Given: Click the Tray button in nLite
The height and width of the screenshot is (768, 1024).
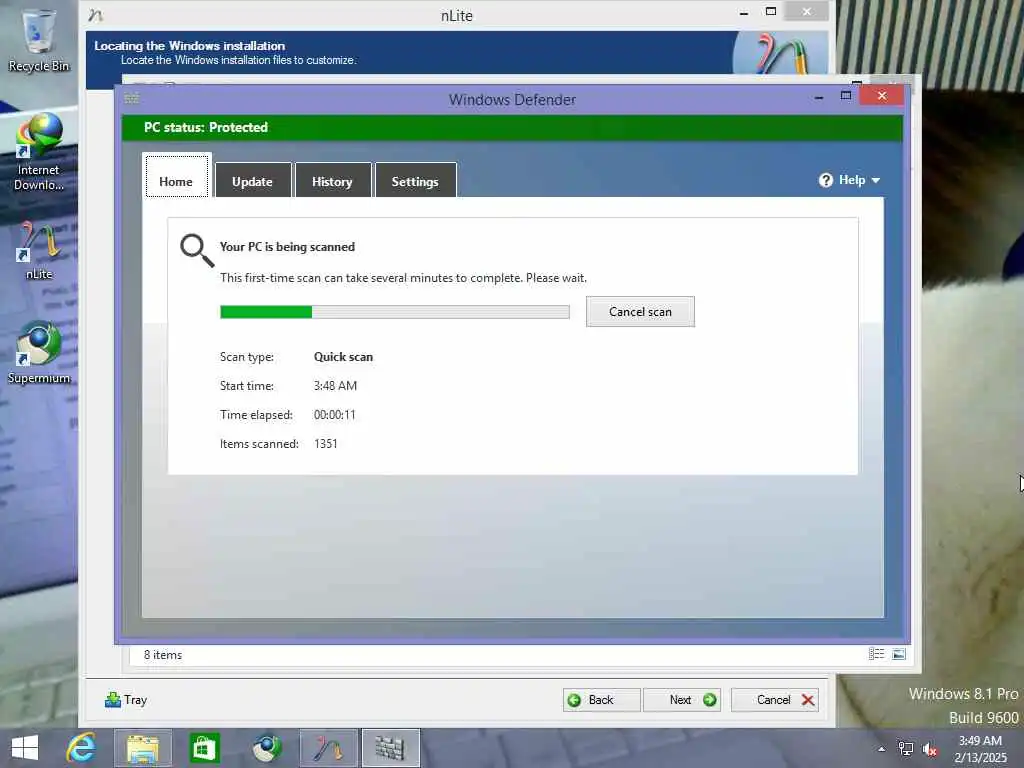Looking at the screenshot, I should point(126,700).
